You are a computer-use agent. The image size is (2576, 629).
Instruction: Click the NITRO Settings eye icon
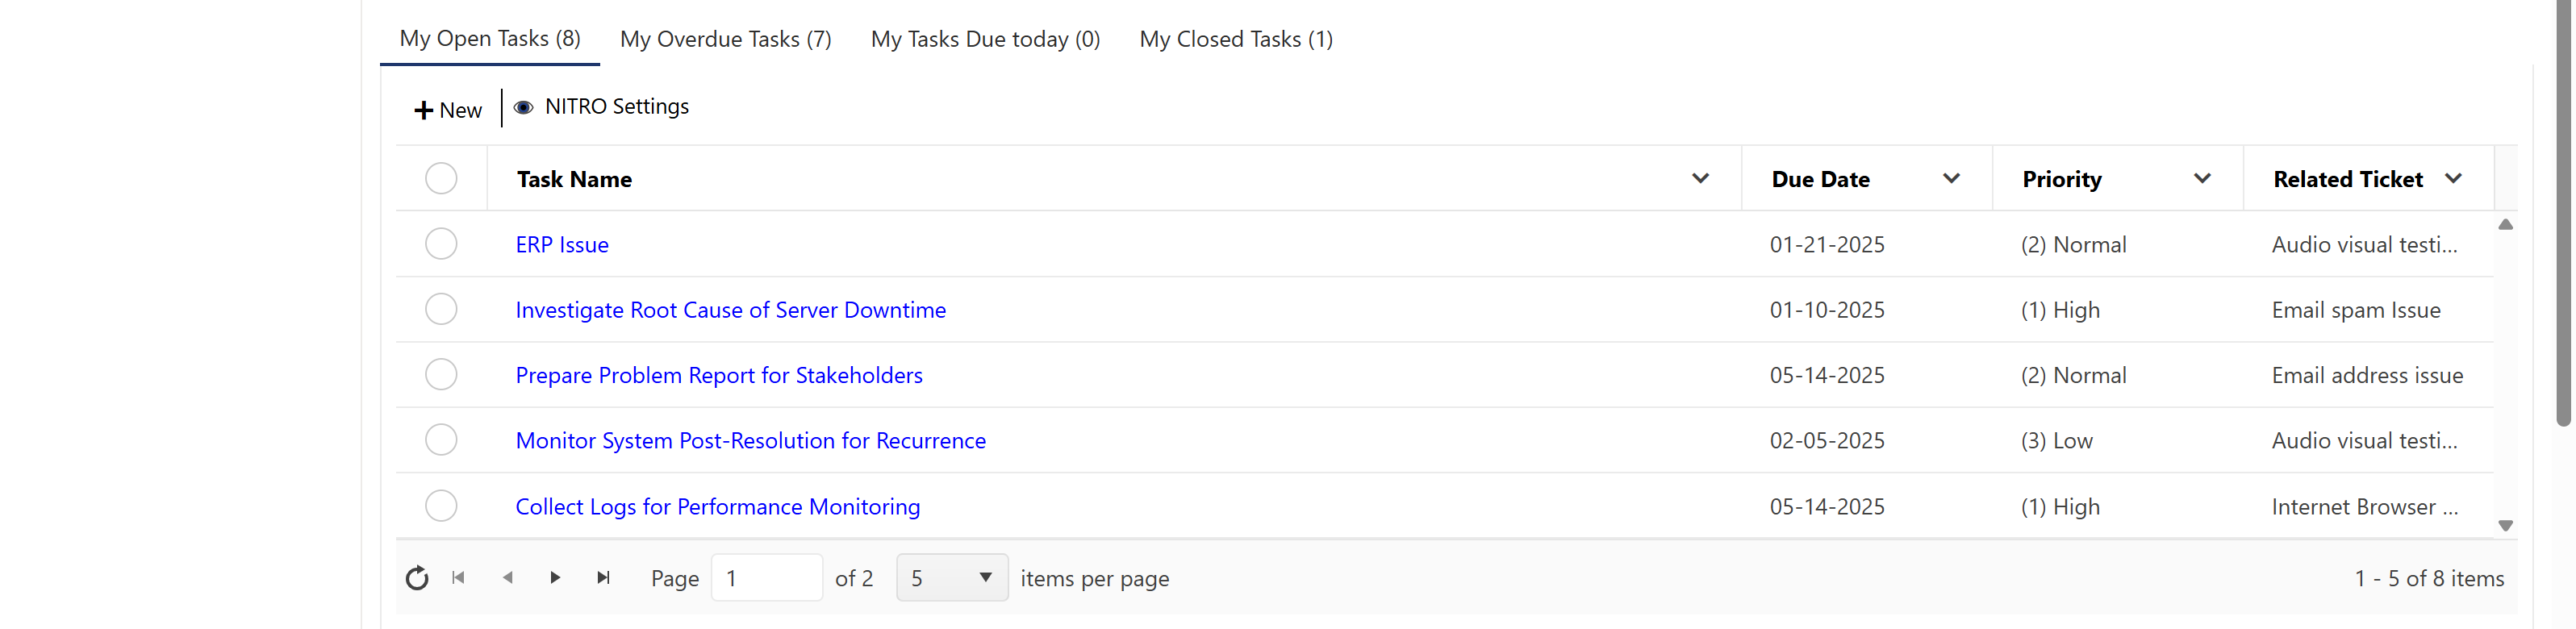pyautogui.click(x=523, y=107)
